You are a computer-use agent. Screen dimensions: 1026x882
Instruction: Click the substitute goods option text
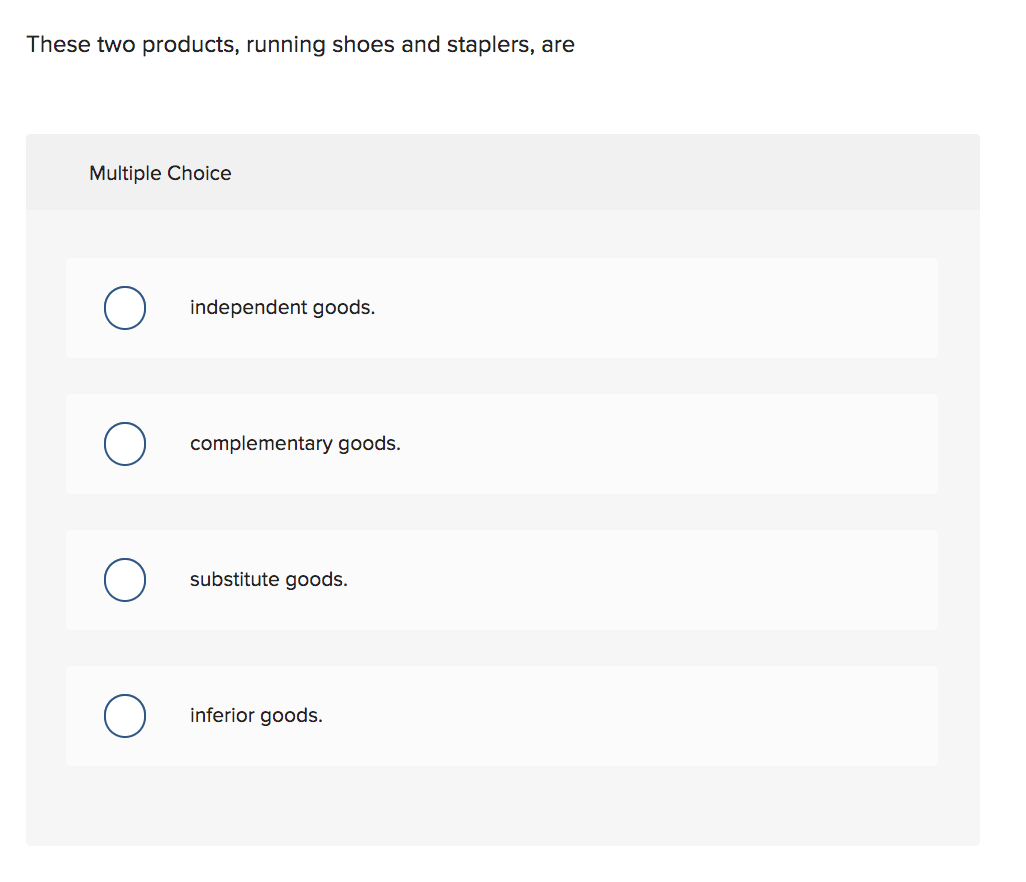point(268,580)
